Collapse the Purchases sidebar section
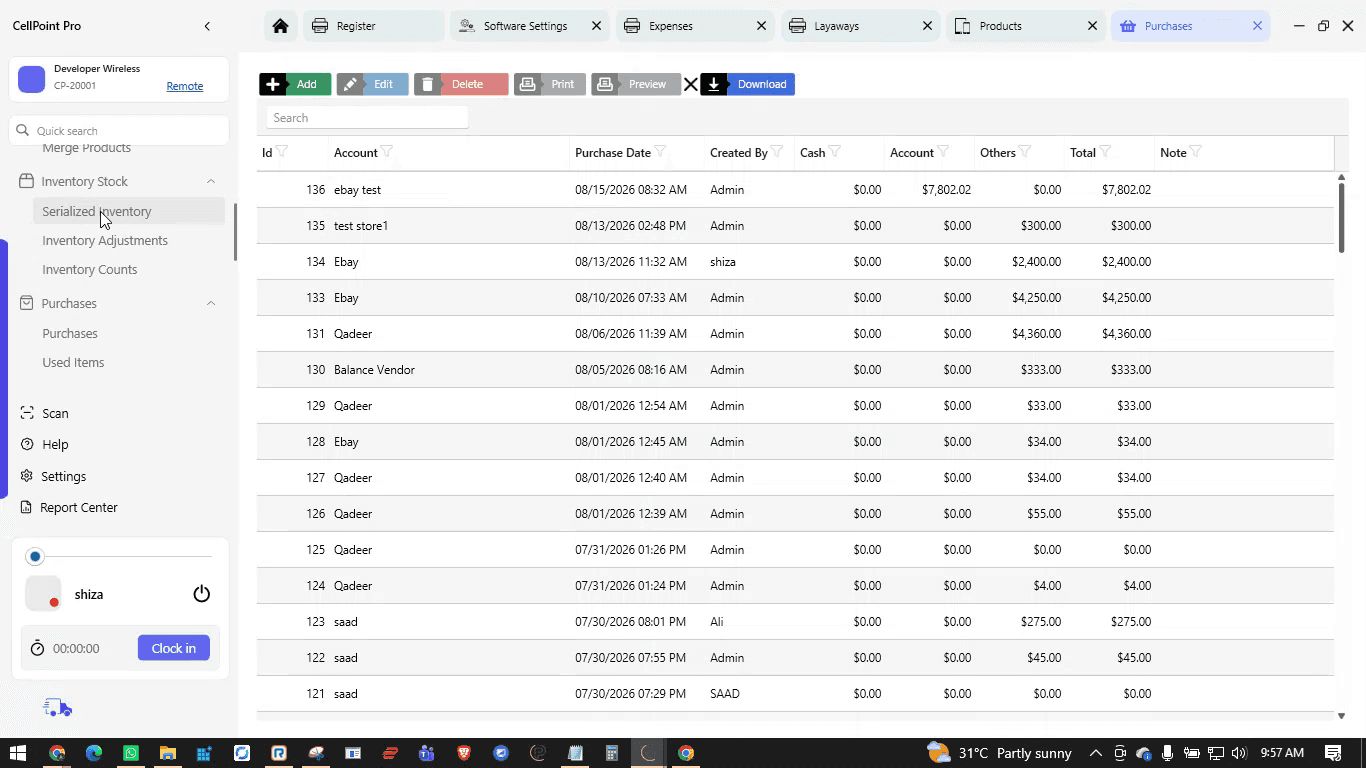 (211, 303)
